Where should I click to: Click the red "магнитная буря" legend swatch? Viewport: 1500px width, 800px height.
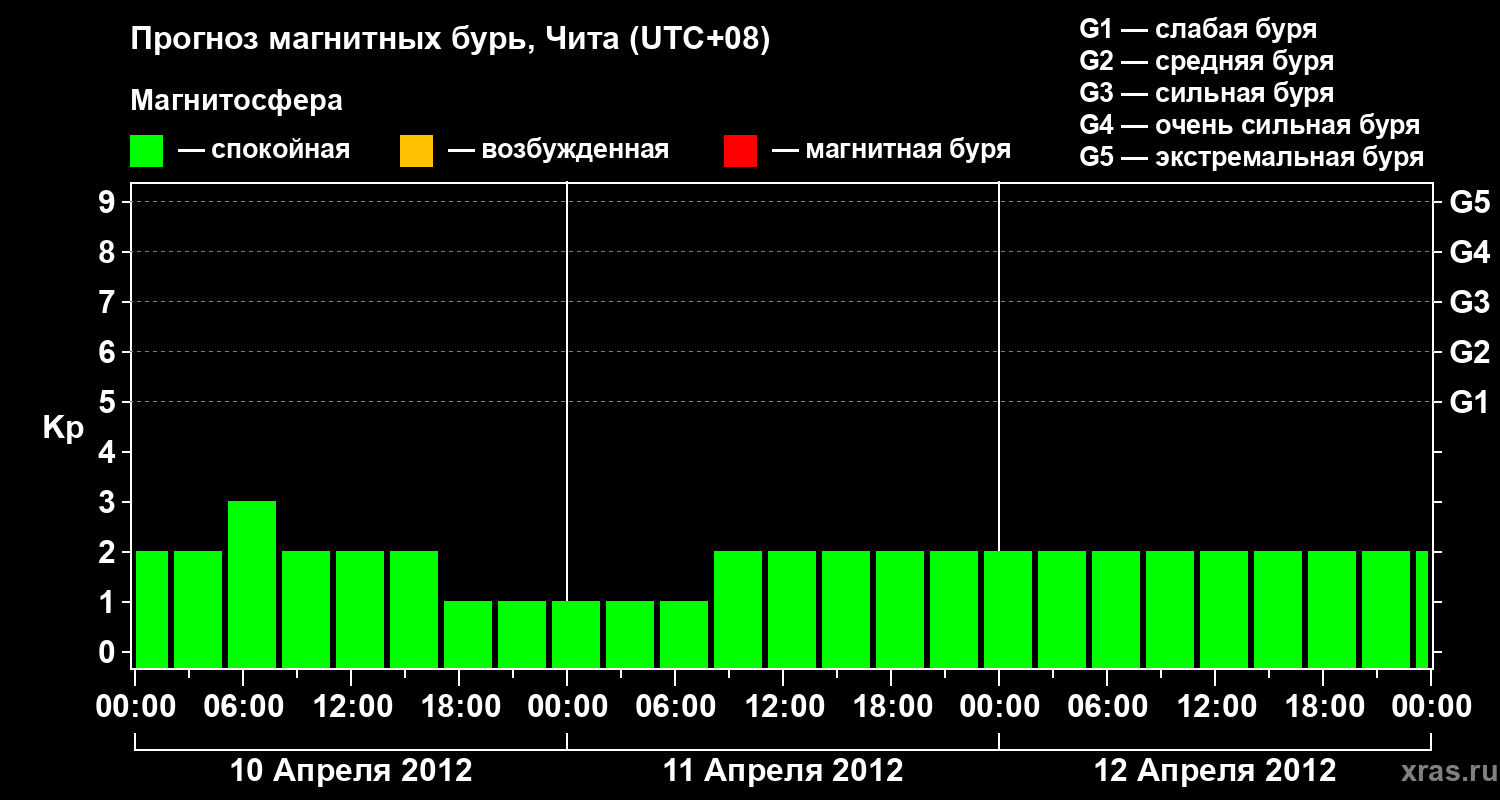point(740,151)
